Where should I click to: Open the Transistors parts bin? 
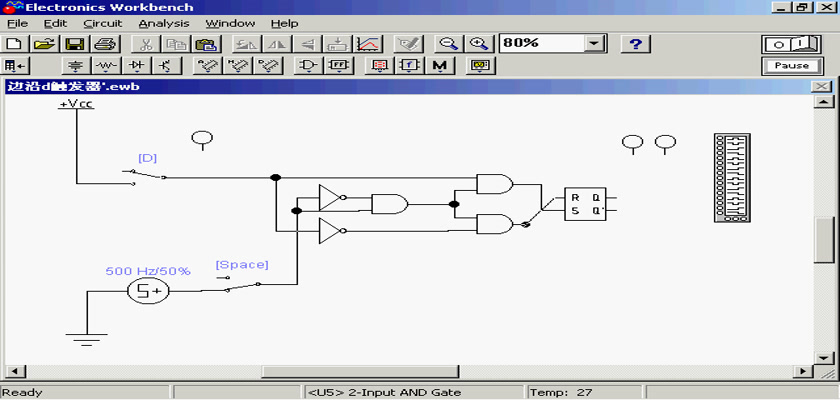pyautogui.click(x=167, y=66)
